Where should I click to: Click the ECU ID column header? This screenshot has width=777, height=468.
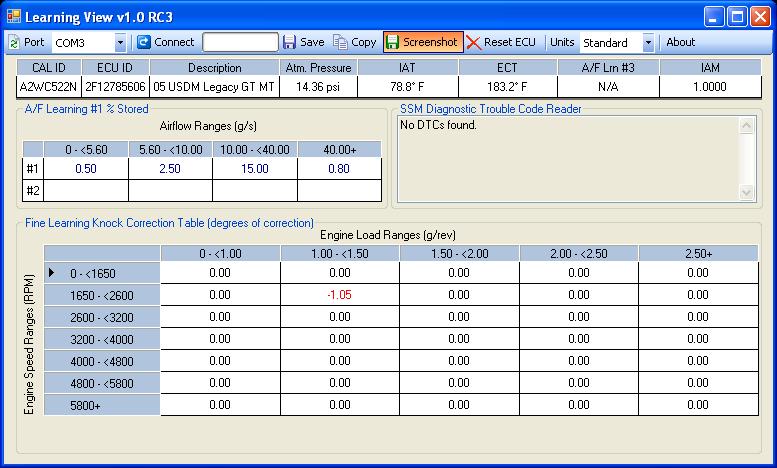click(x=115, y=67)
